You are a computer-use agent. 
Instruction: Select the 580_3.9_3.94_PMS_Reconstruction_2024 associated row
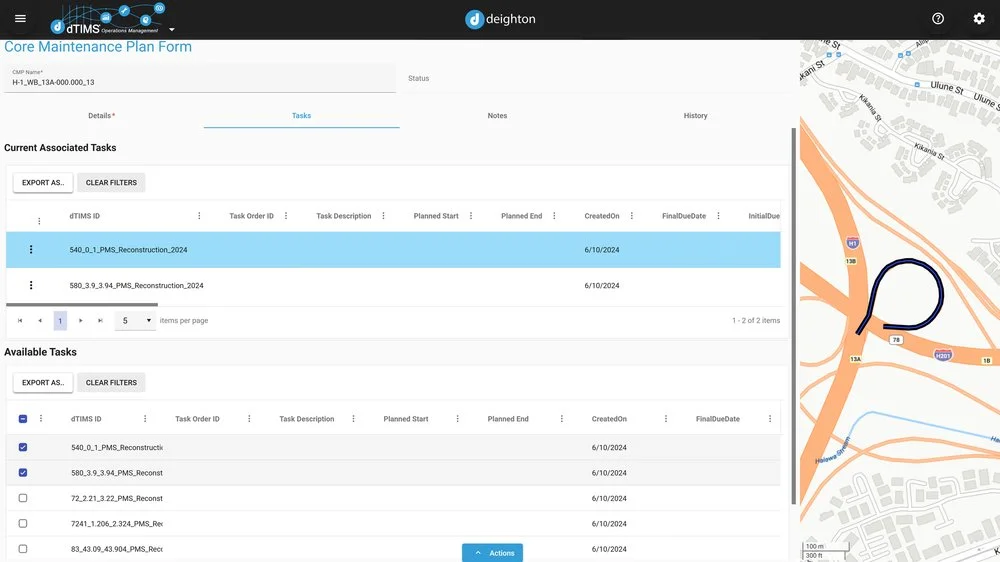point(393,285)
